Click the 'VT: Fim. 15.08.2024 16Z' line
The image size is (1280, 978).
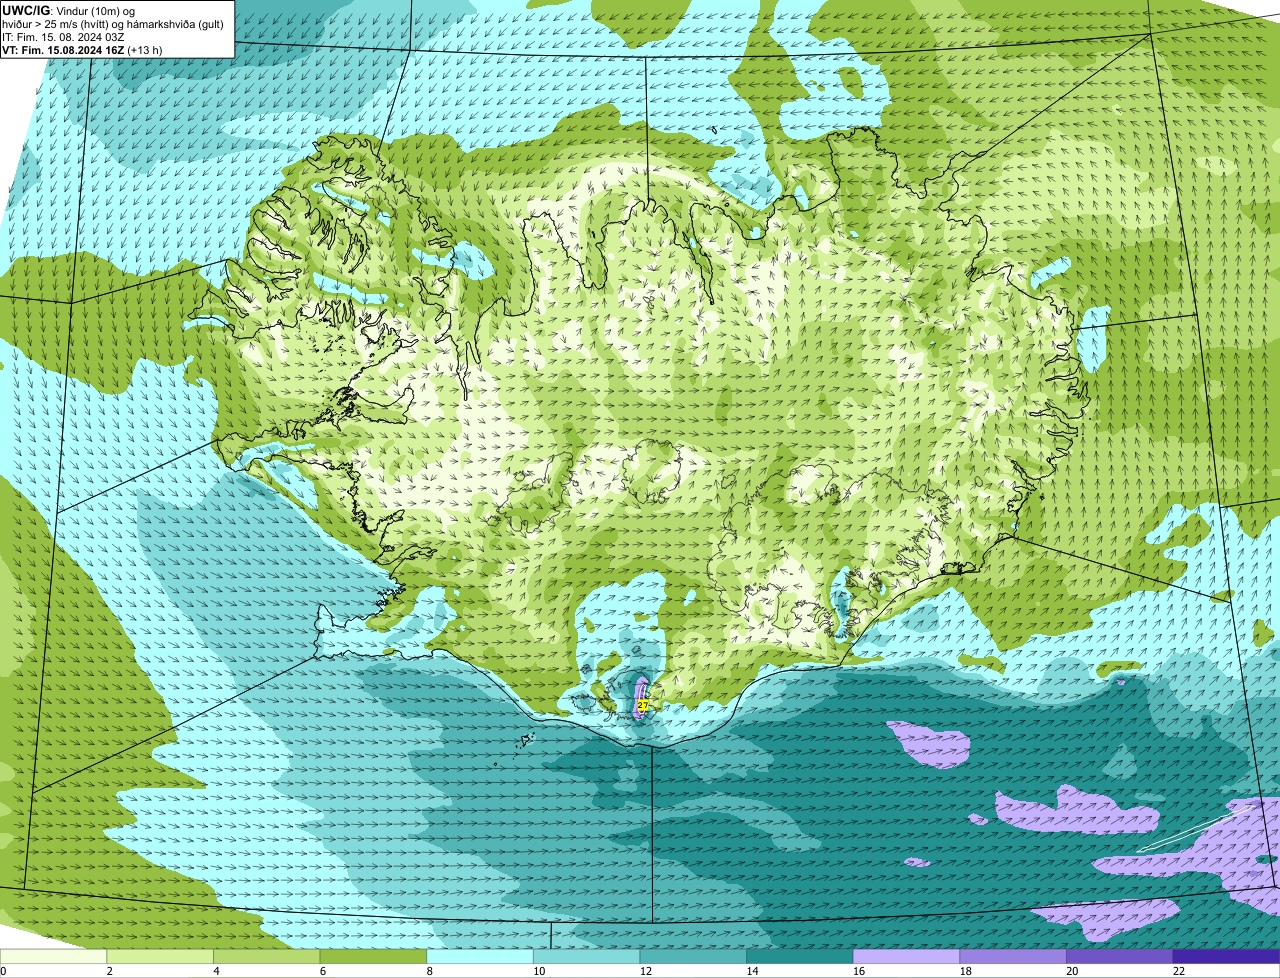click(x=63, y=49)
